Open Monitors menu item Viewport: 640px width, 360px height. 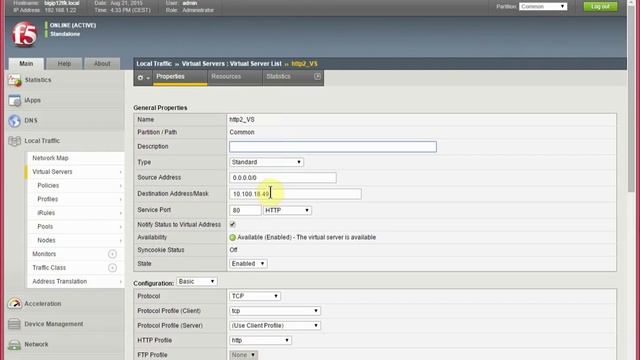pyautogui.click(x=44, y=254)
